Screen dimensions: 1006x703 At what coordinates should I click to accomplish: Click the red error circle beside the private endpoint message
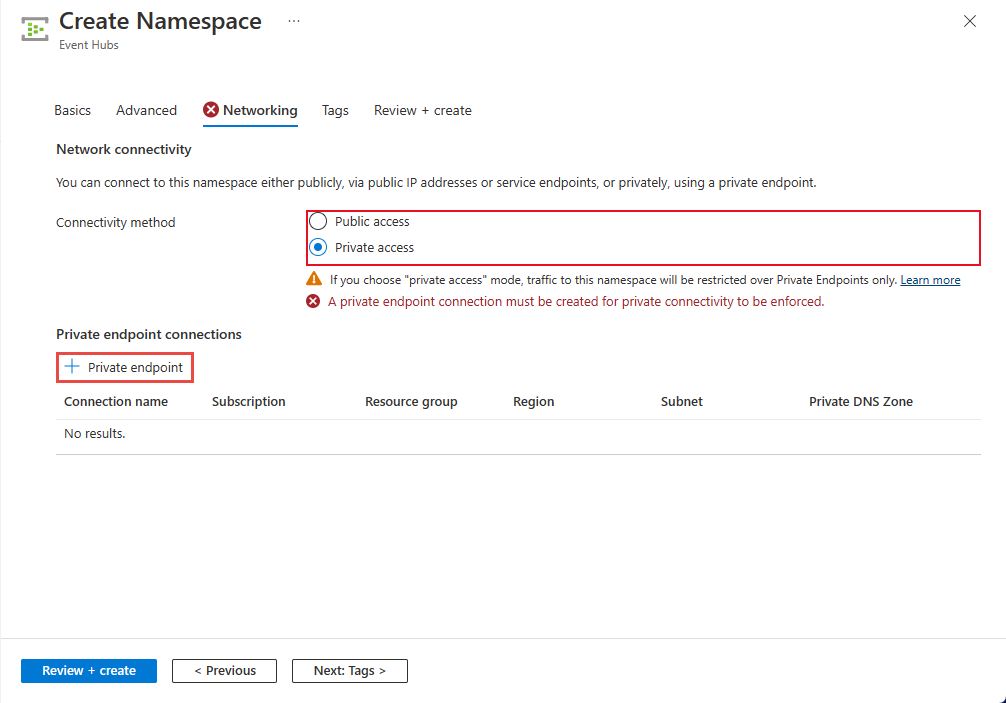(313, 301)
